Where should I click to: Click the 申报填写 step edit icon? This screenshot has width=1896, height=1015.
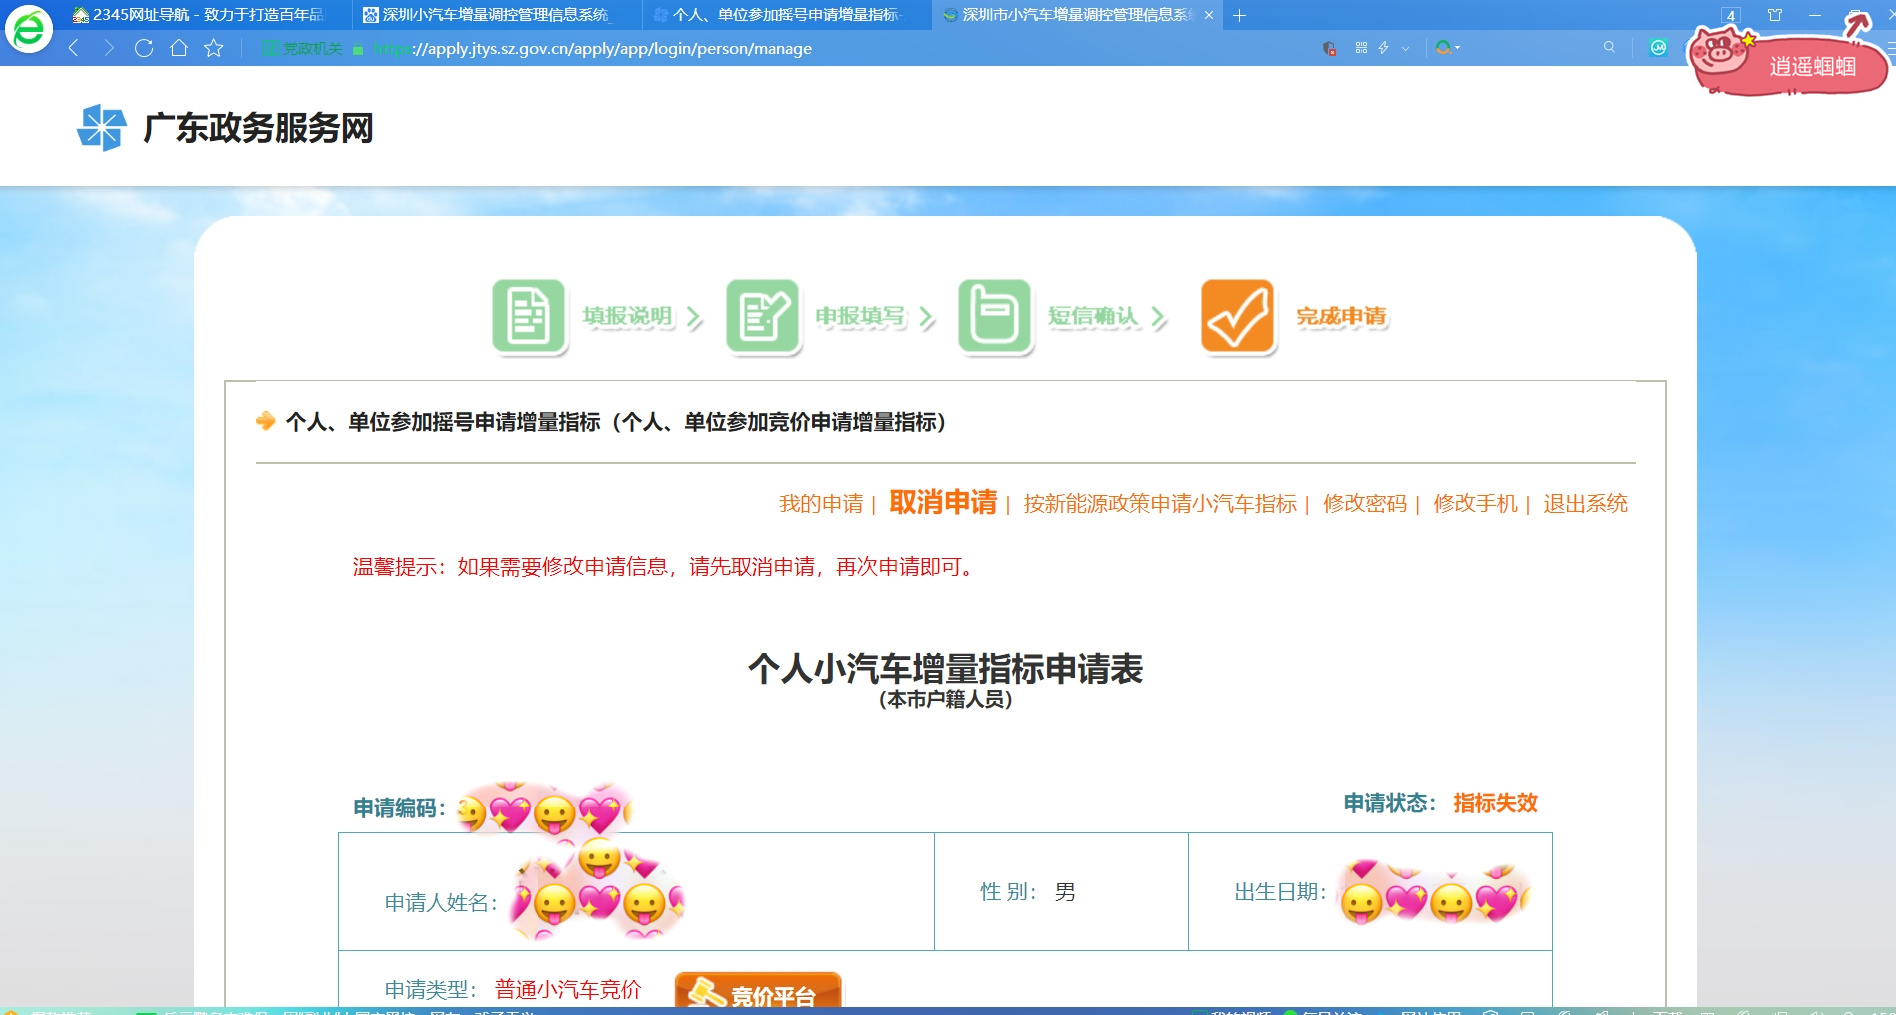[x=763, y=316]
